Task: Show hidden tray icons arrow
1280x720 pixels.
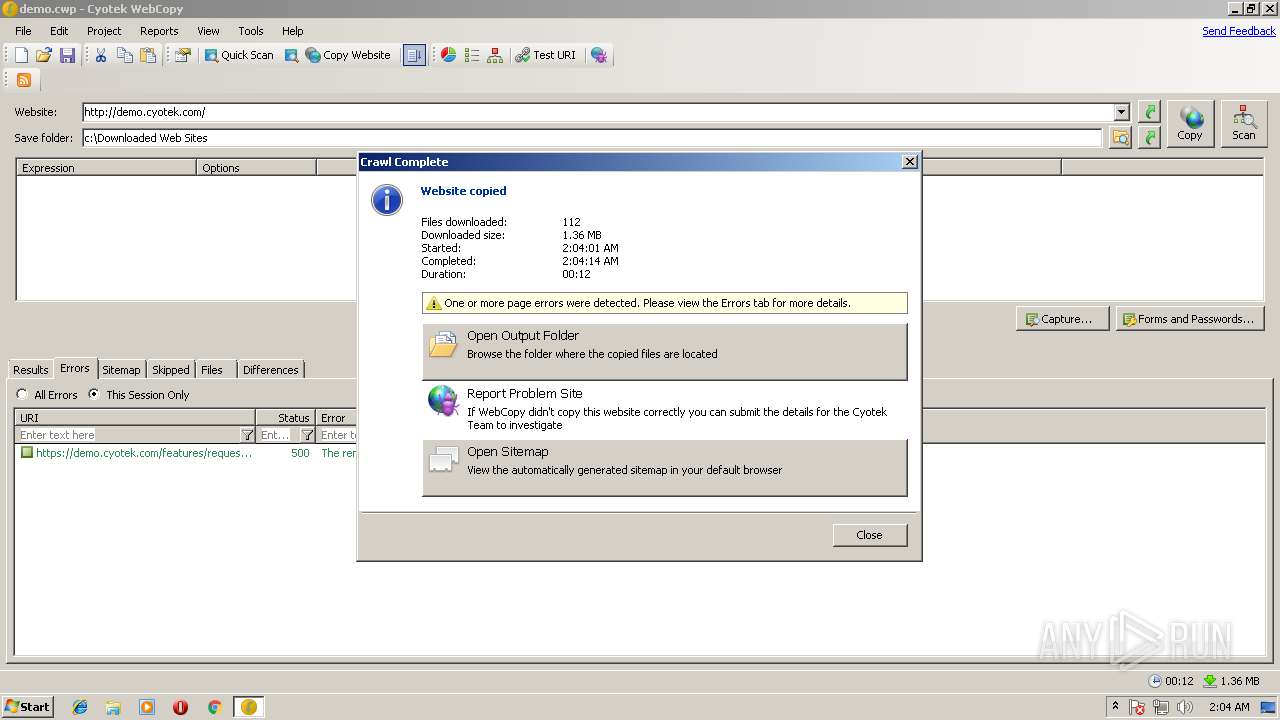Action: 1115,706
